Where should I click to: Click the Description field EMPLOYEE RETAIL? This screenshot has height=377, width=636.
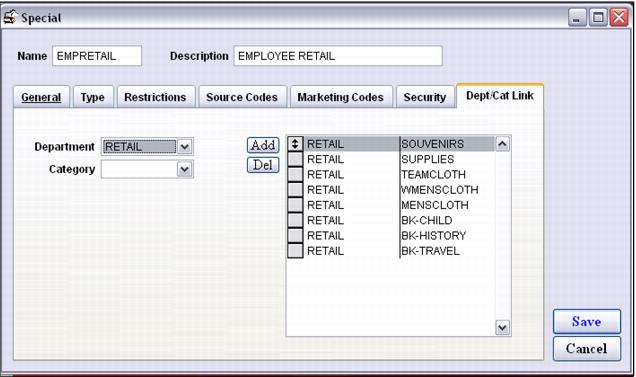pyautogui.click(x=338, y=56)
